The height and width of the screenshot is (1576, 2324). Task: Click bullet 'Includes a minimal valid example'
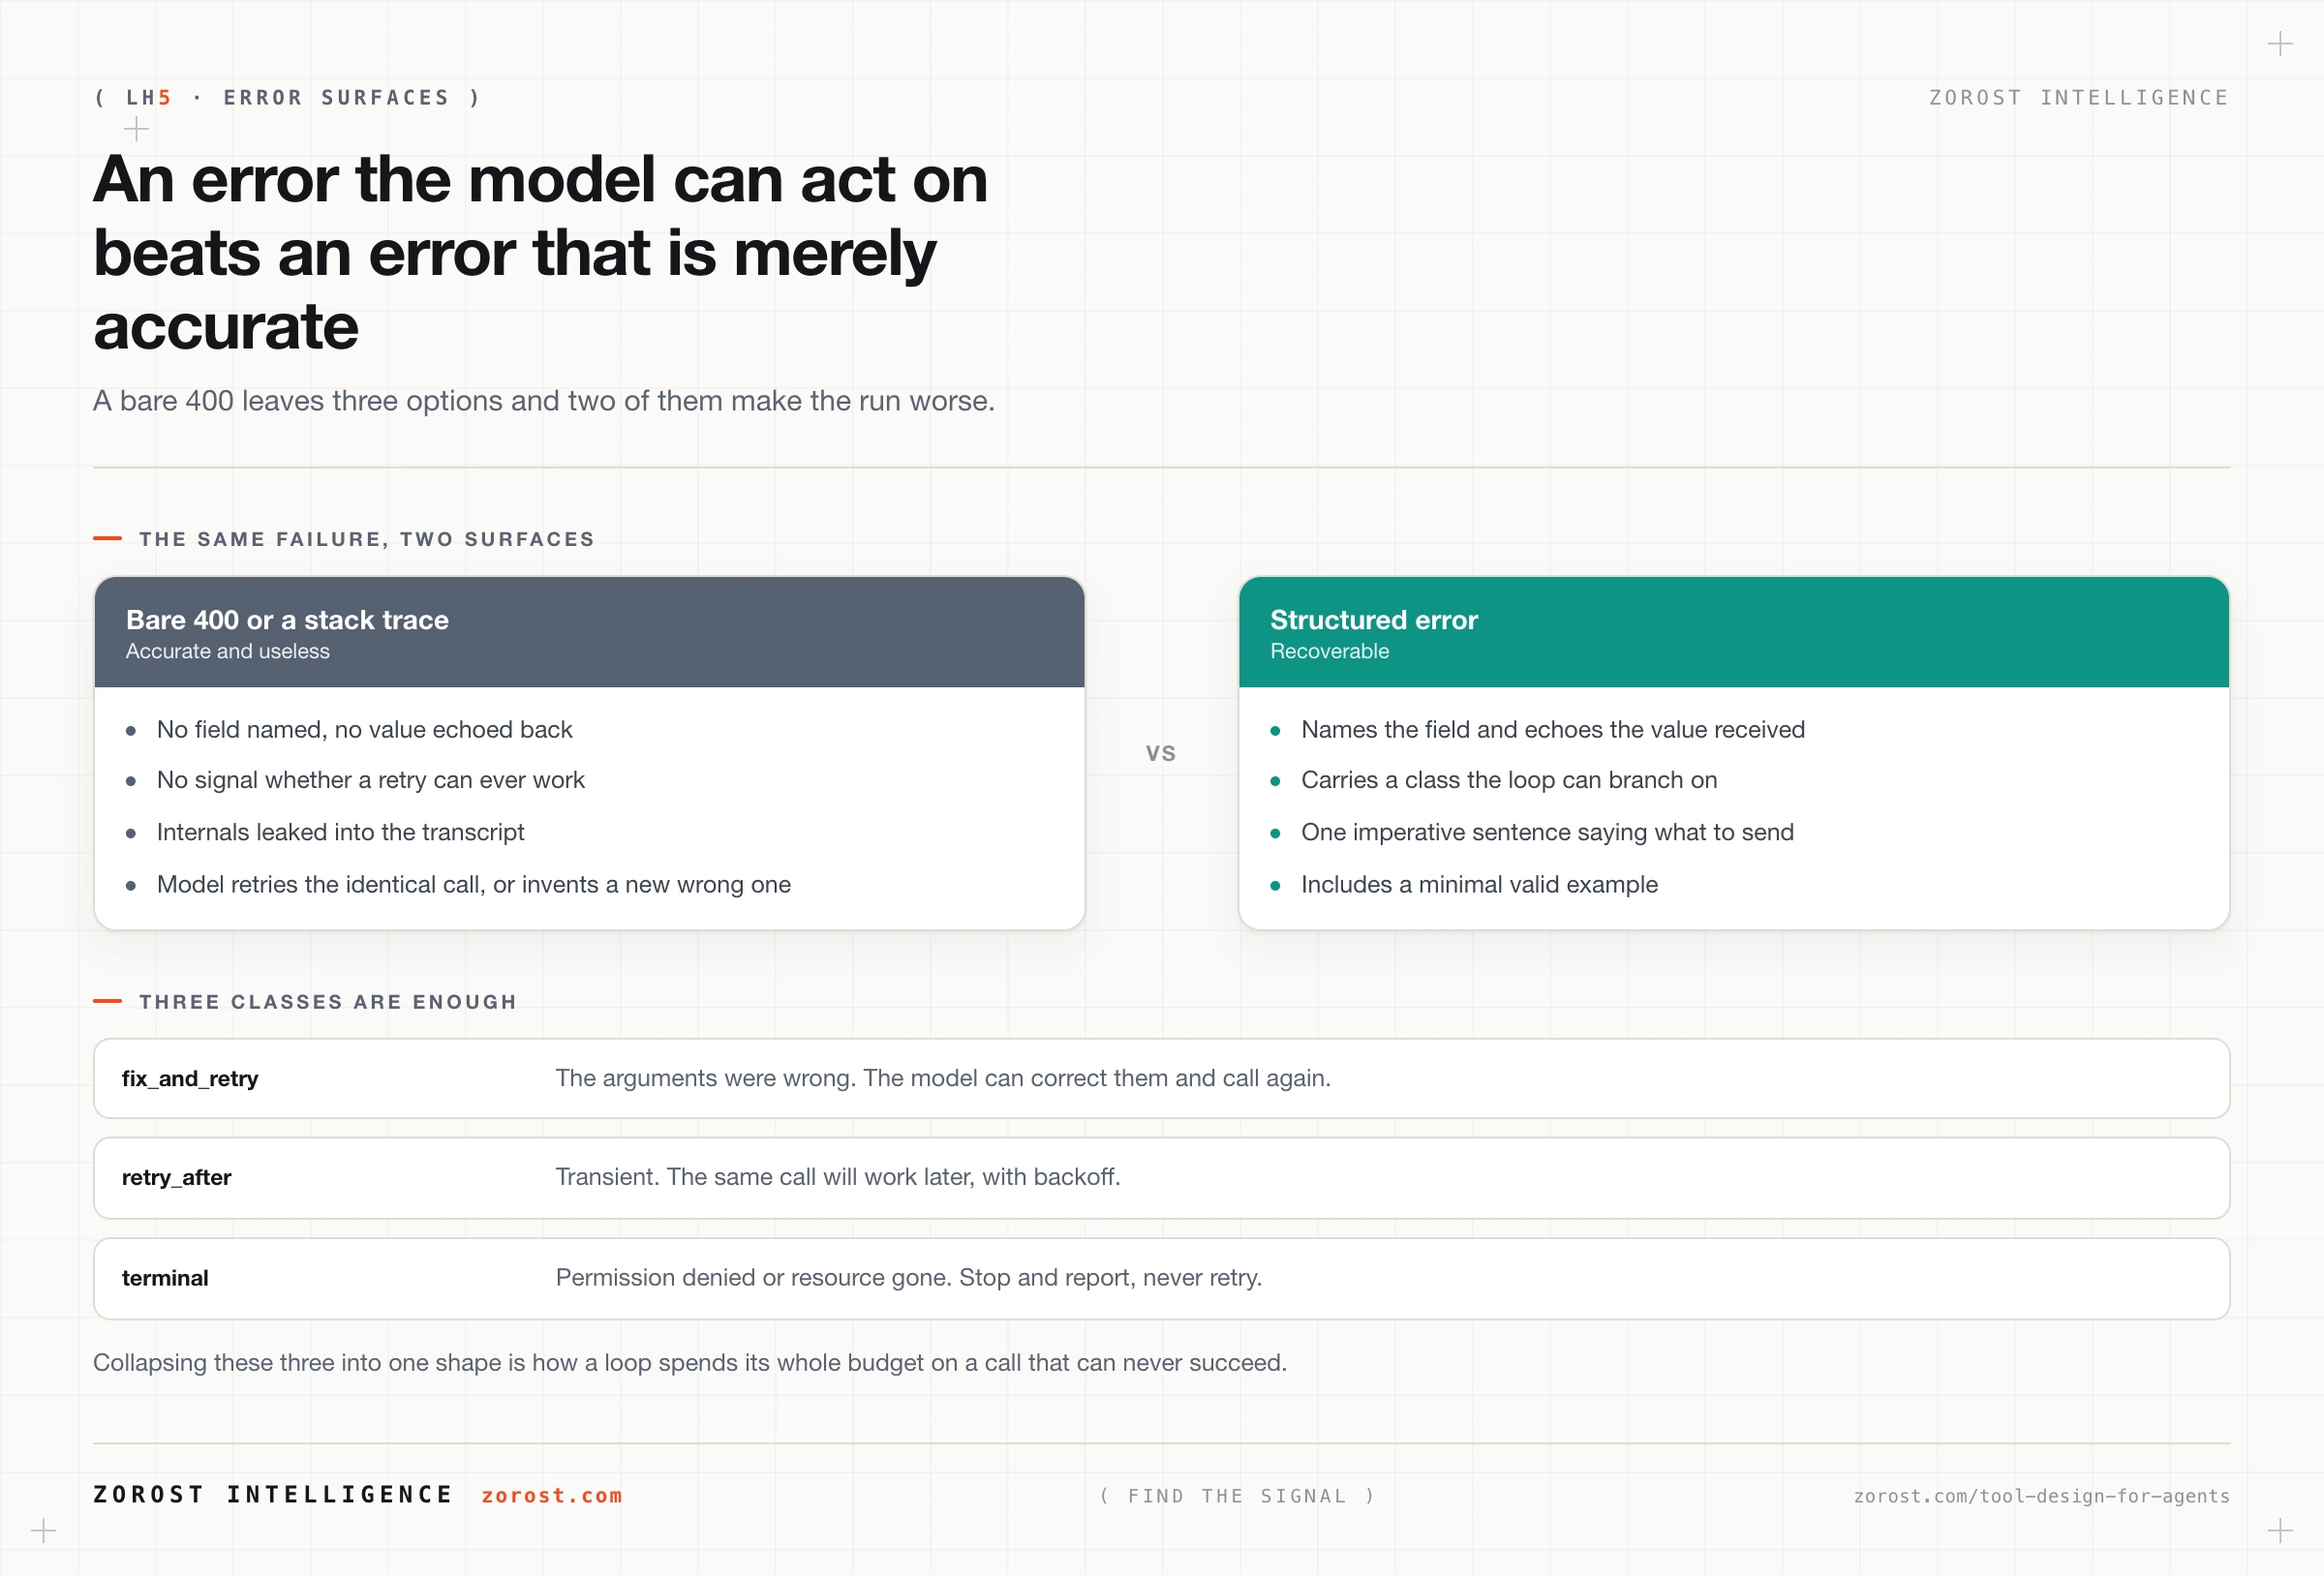coord(1479,884)
